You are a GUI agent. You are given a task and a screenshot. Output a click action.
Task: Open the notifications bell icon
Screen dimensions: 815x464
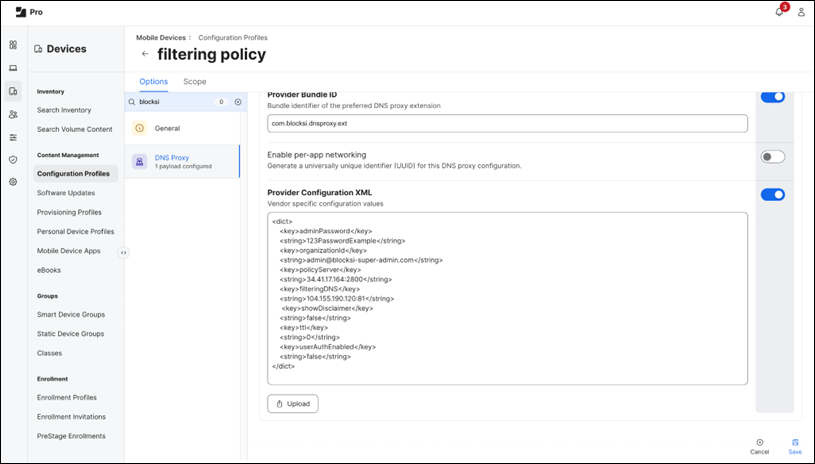[779, 12]
